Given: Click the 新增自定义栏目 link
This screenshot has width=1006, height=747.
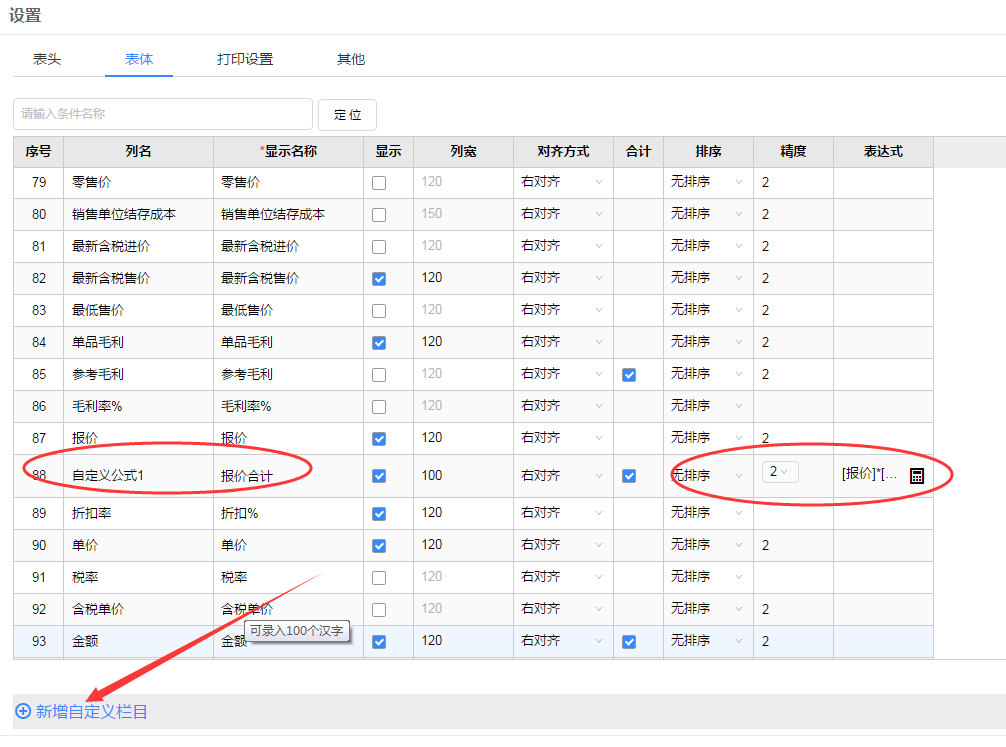Looking at the screenshot, I should point(91,711).
